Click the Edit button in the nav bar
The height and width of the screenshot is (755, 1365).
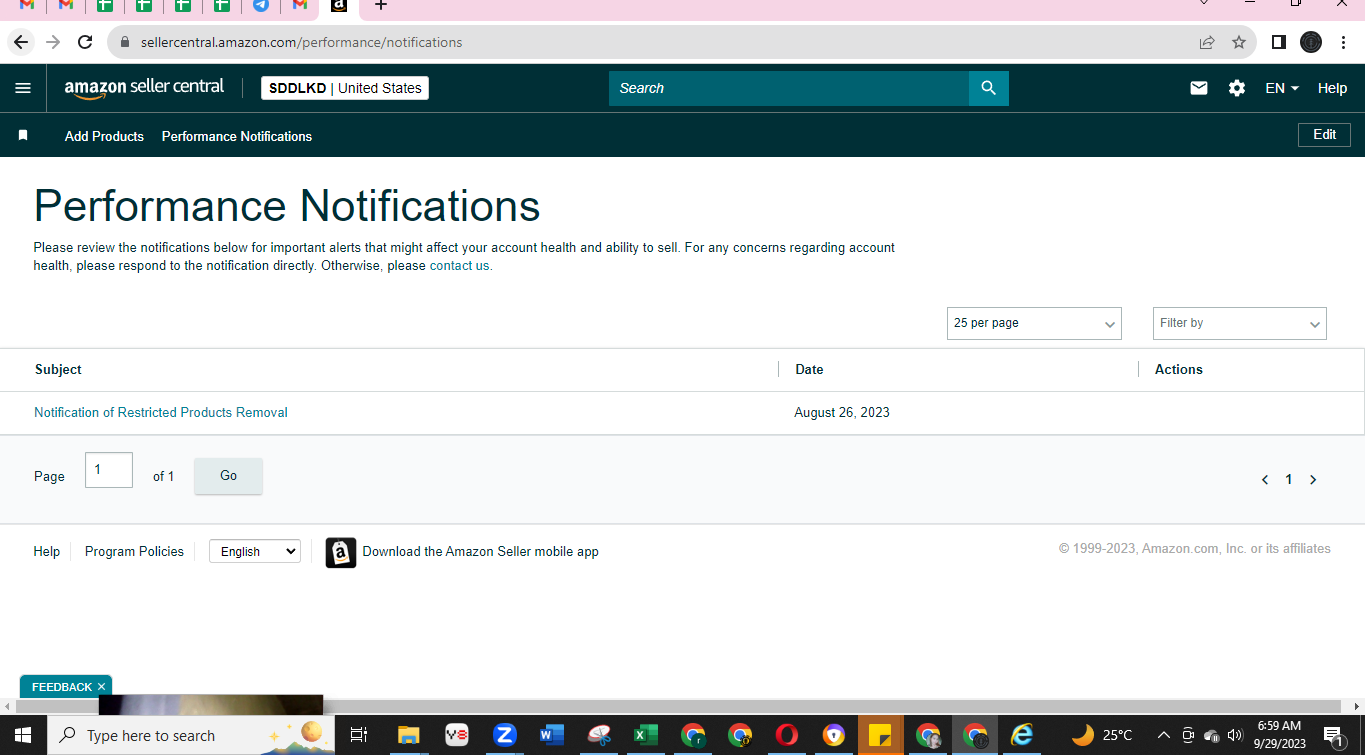[x=1324, y=135]
